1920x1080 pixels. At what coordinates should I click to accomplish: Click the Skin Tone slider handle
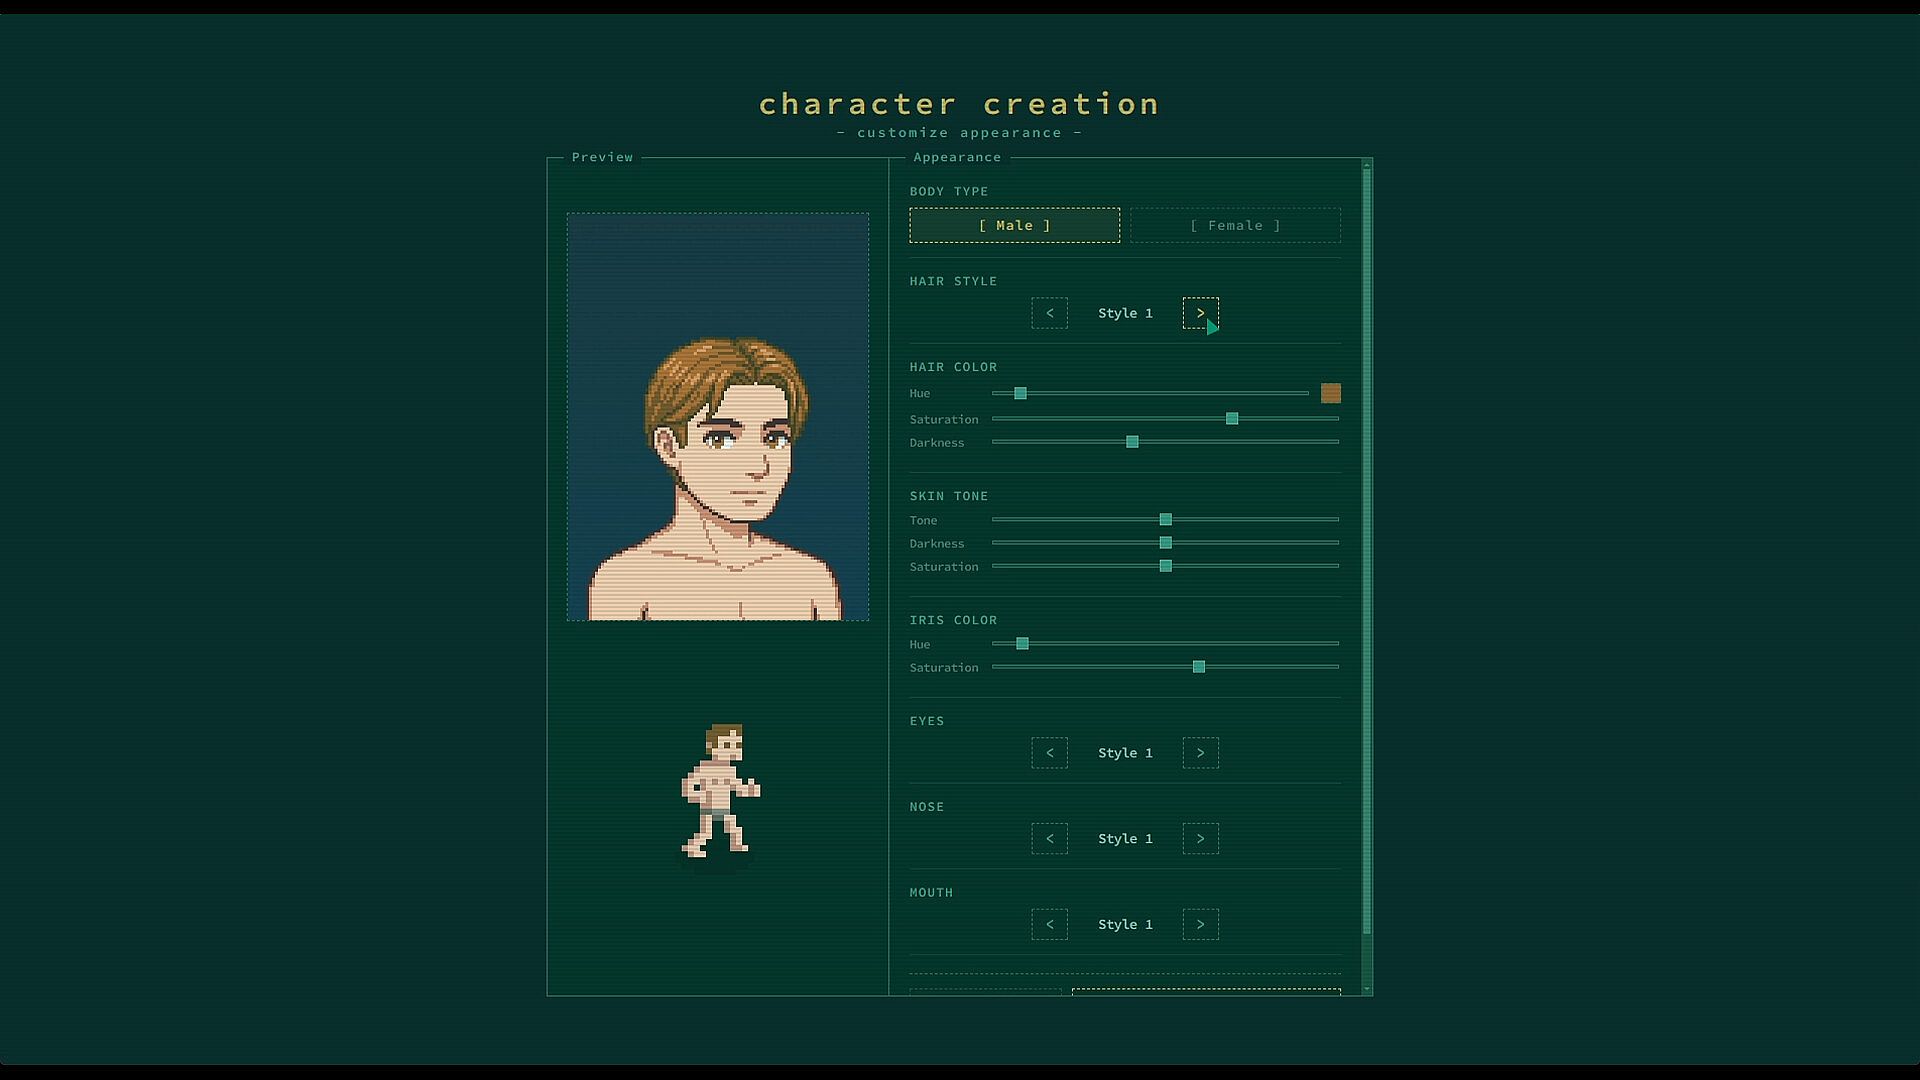1165,520
